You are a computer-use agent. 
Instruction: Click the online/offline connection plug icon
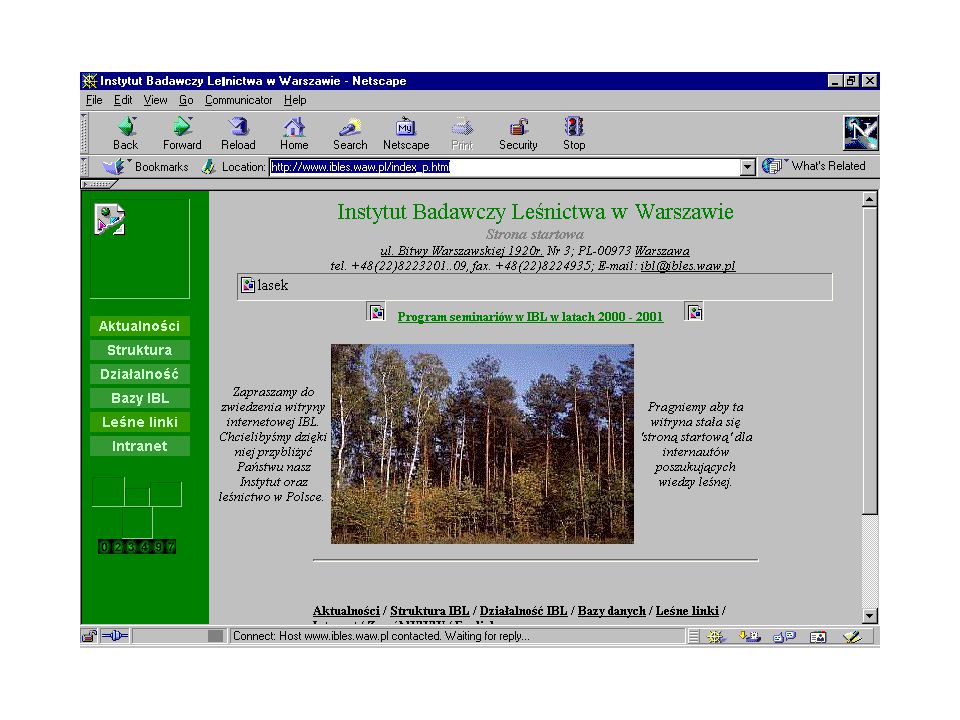114,636
